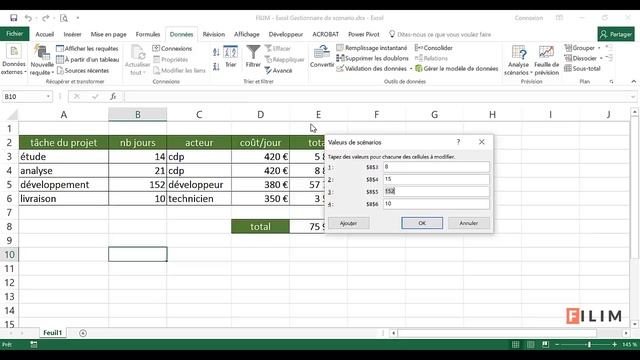Click the Tell me search box

click(440, 34)
